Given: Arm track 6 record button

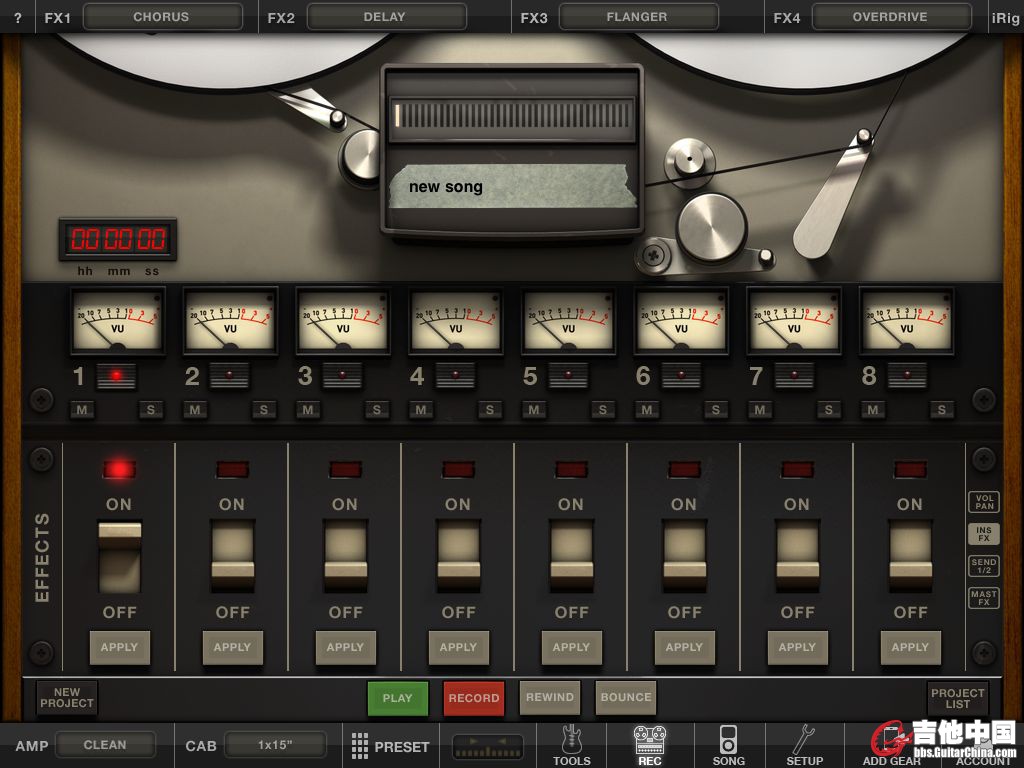Looking at the screenshot, I should (x=681, y=376).
